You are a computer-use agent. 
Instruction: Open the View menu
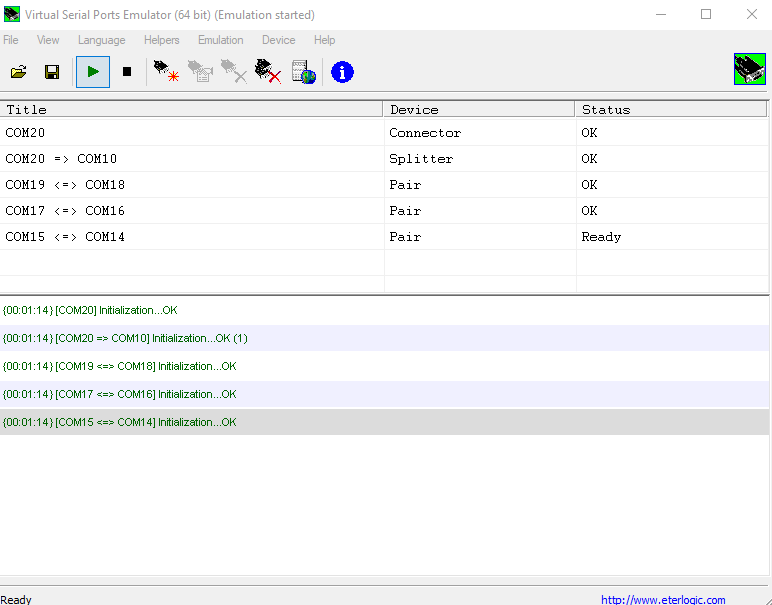pyautogui.click(x=48, y=40)
